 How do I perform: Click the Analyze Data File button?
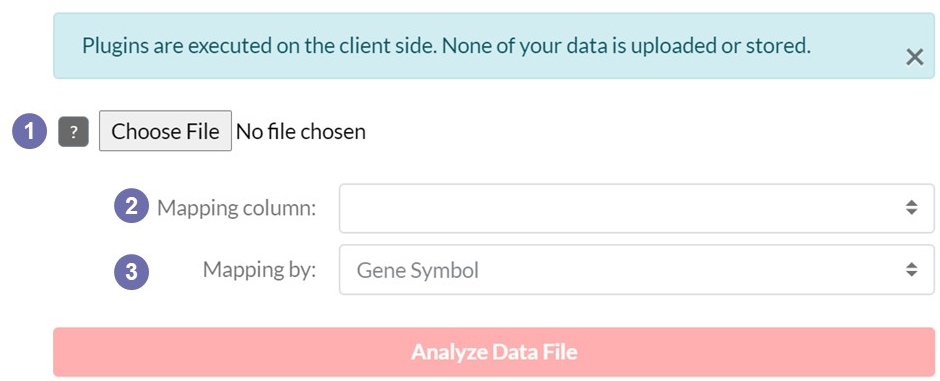494,352
